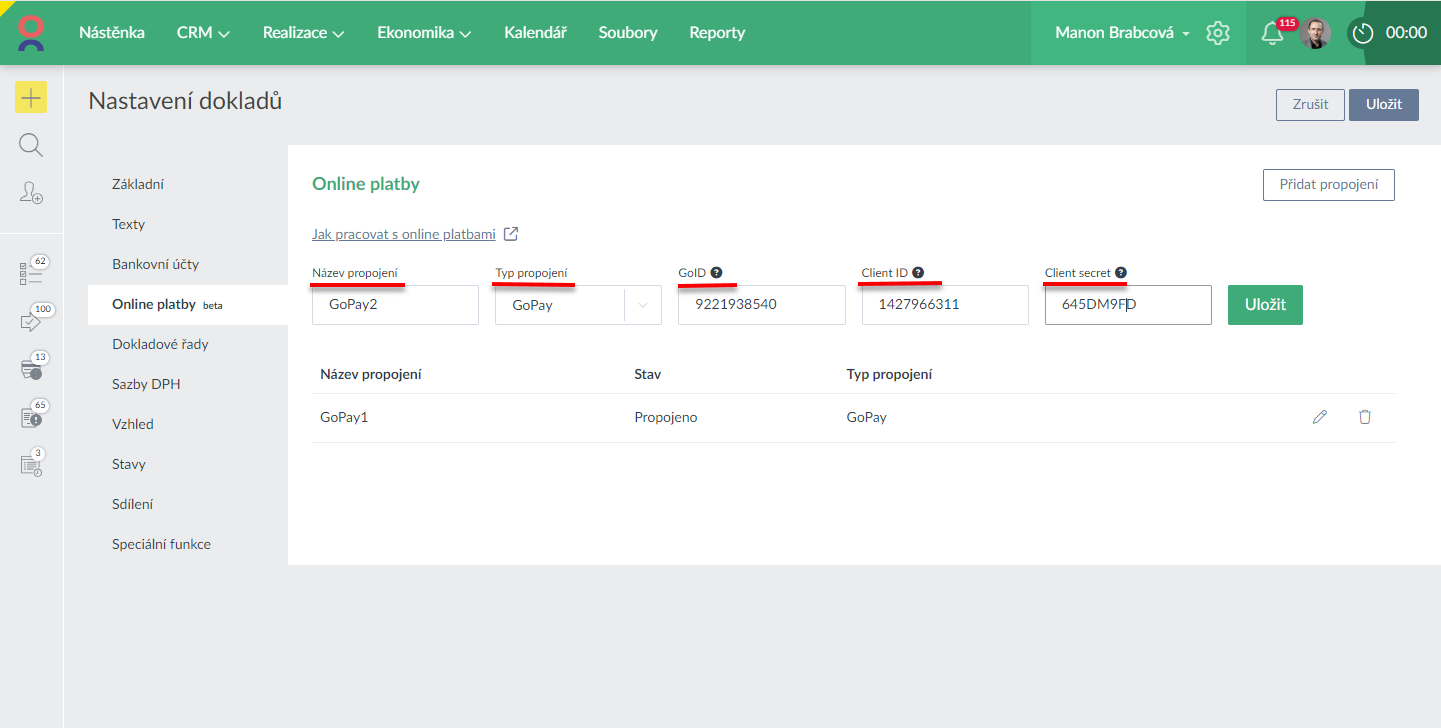Open Manon Brabcová user dropdown
1441x728 pixels.
(x=1122, y=33)
